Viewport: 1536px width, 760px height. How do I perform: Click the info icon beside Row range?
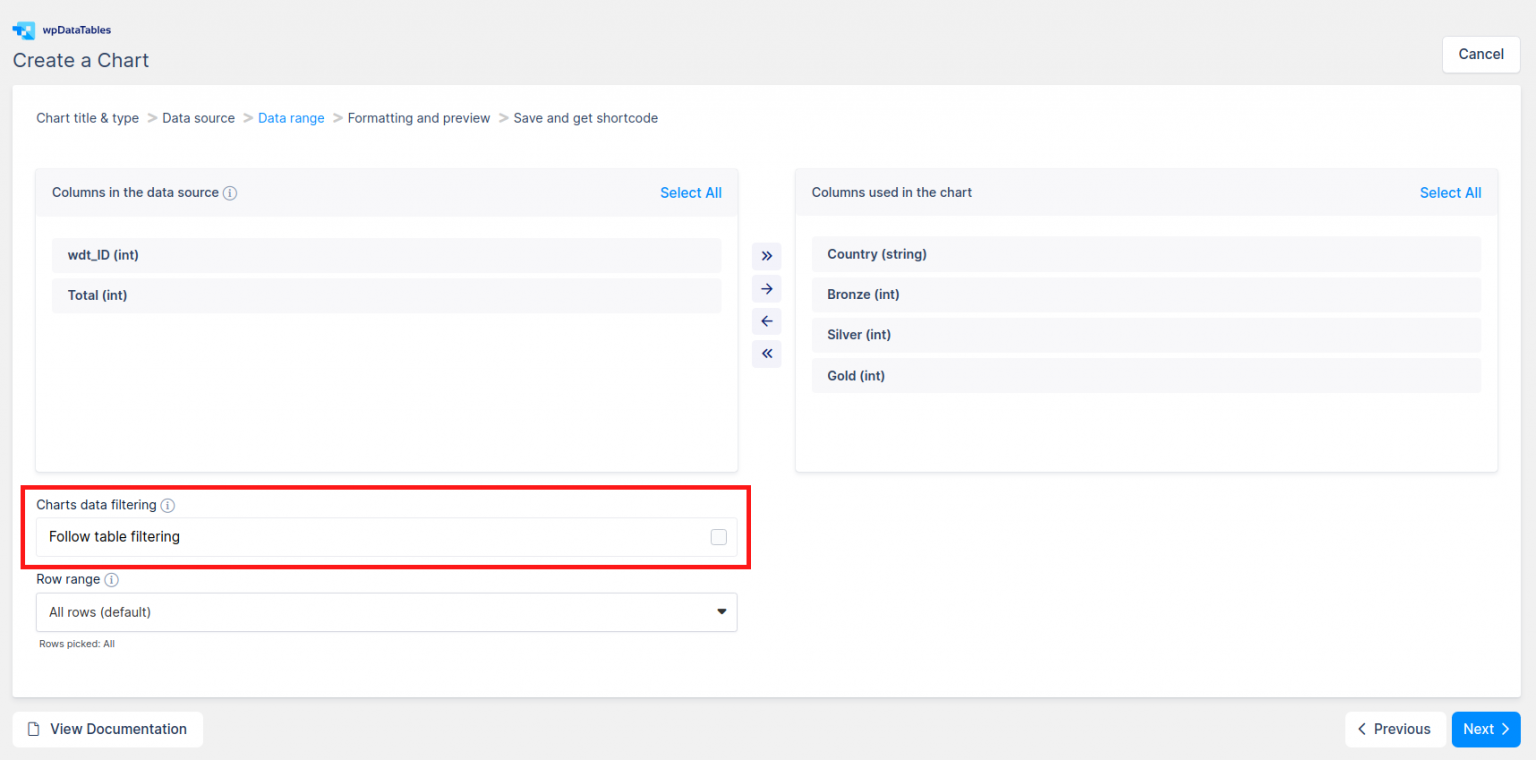[x=112, y=580]
